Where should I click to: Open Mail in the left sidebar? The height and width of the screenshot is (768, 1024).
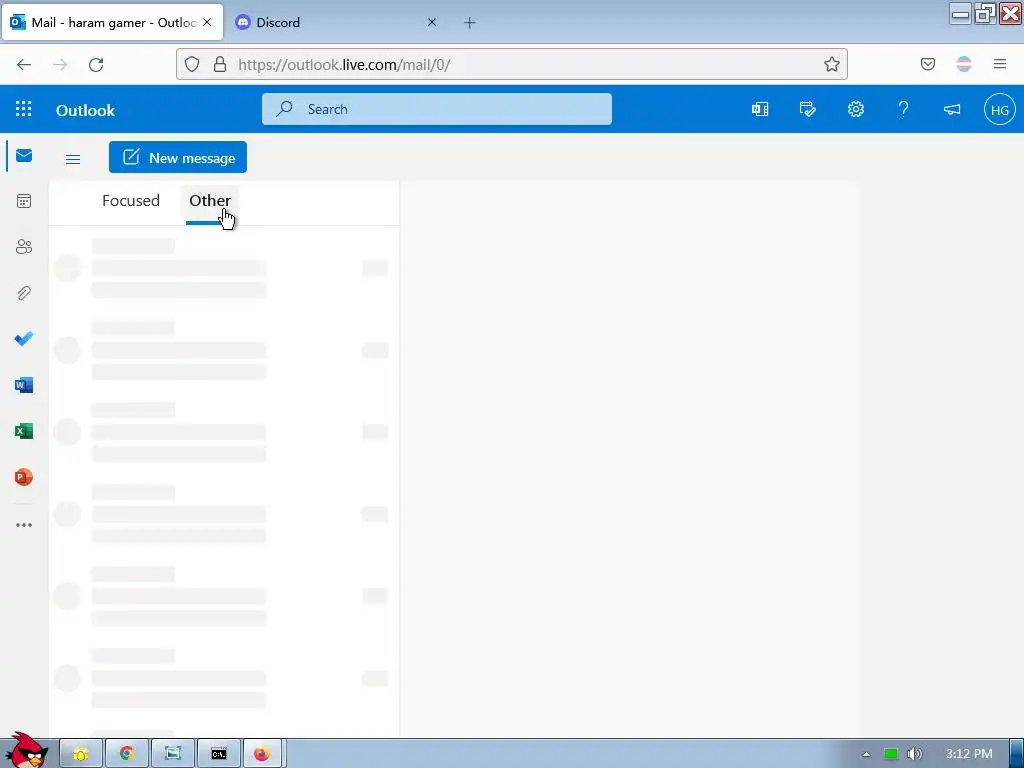(24, 155)
